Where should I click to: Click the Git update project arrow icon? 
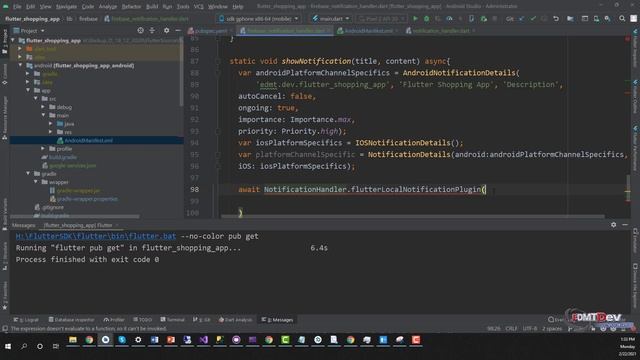[x=522, y=19]
